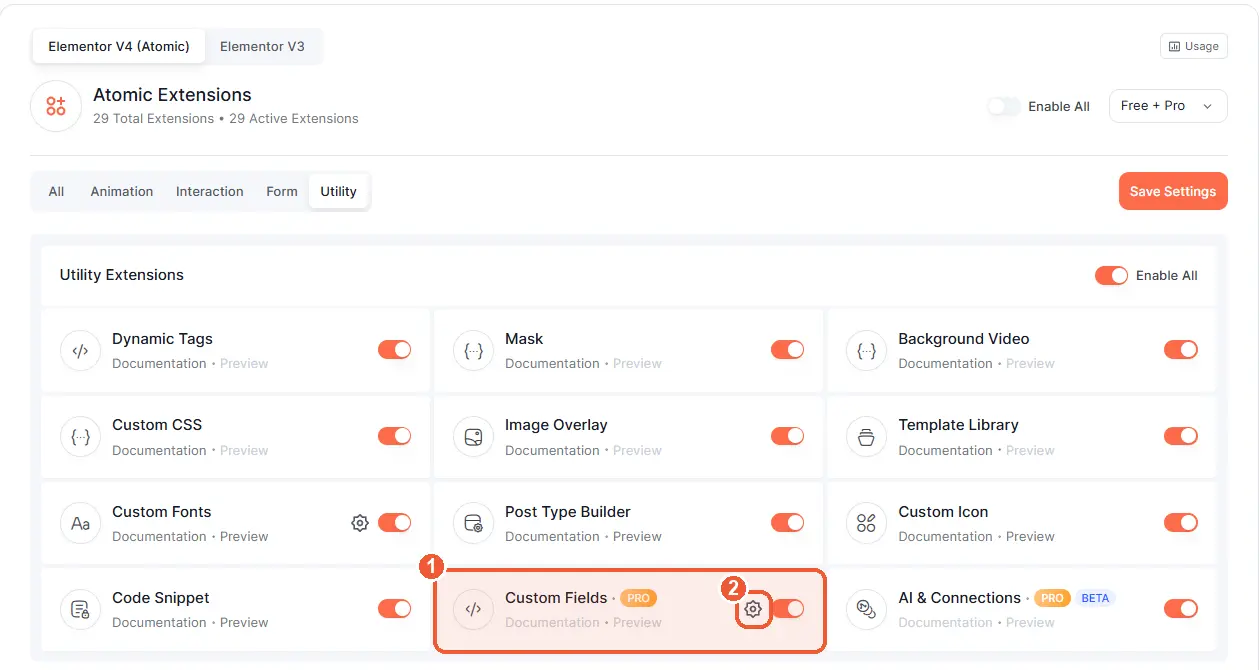Click the Atomic Extensions logo icon

point(56,106)
